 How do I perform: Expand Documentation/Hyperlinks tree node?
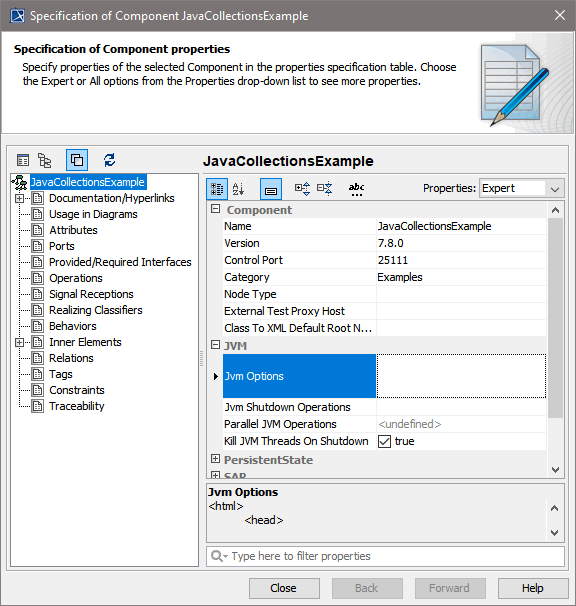point(19,198)
